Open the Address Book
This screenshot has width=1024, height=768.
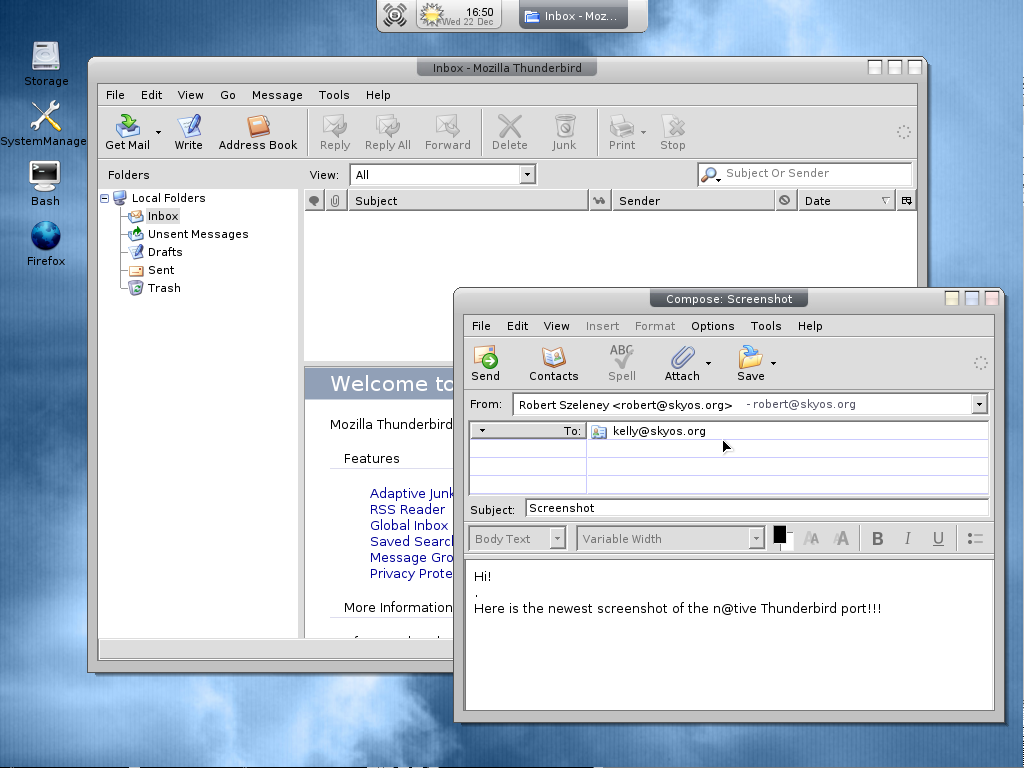[x=257, y=132]
